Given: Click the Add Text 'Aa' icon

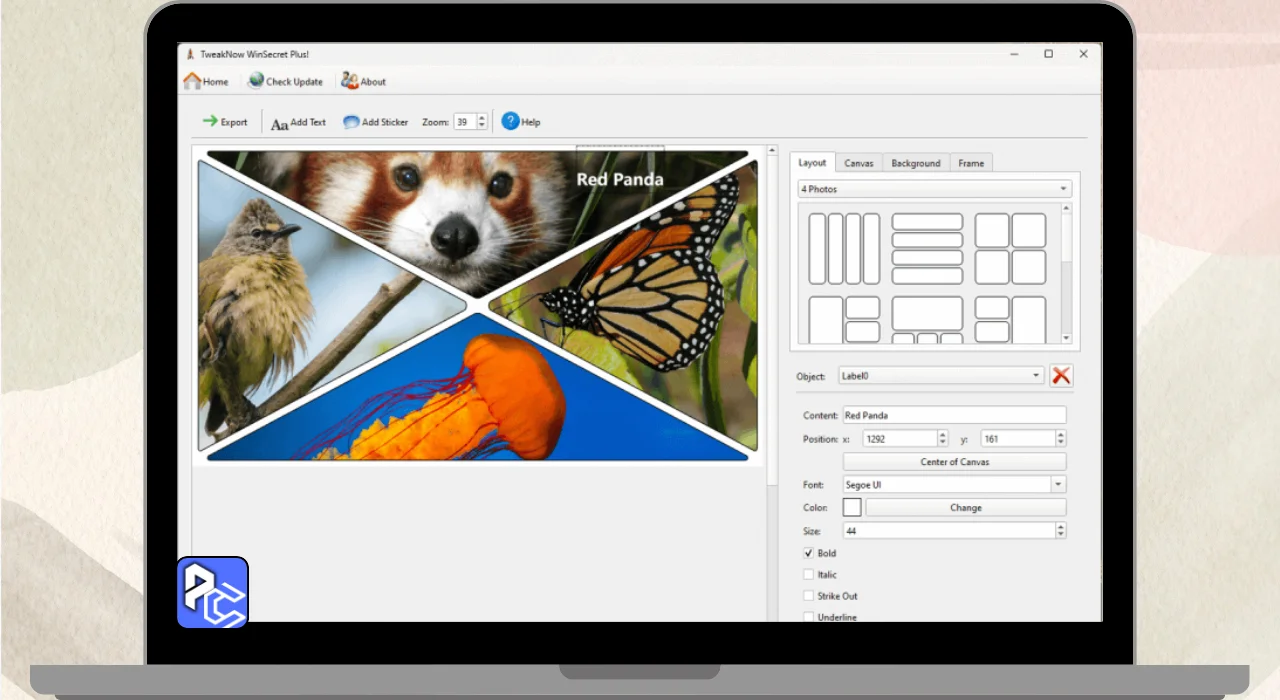Looking at the screenshot, I should click(280, 123).
